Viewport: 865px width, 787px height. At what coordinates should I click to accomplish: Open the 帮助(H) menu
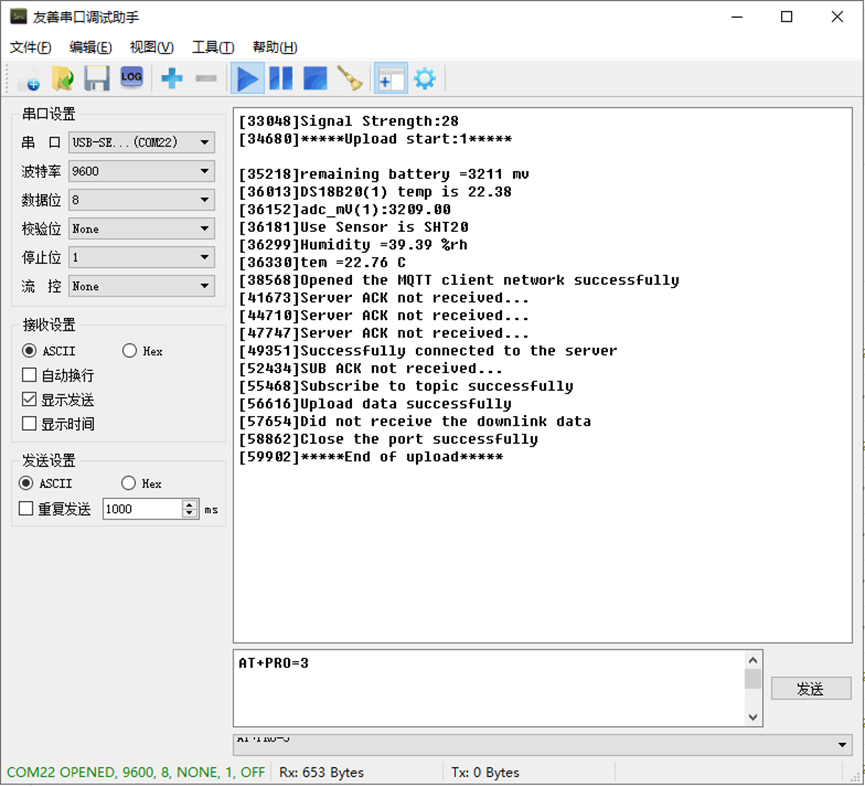coord(275,47)
